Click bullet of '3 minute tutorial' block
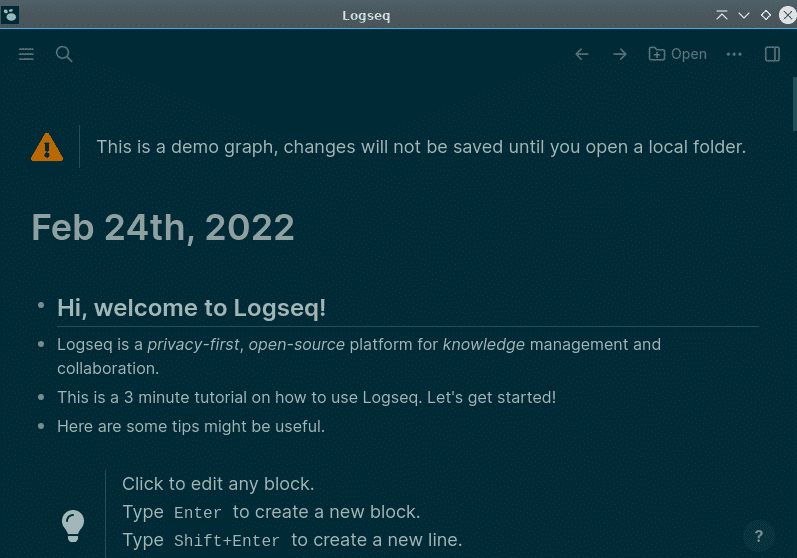This screenshot has width=797, height=558. [x=41, y=397]
